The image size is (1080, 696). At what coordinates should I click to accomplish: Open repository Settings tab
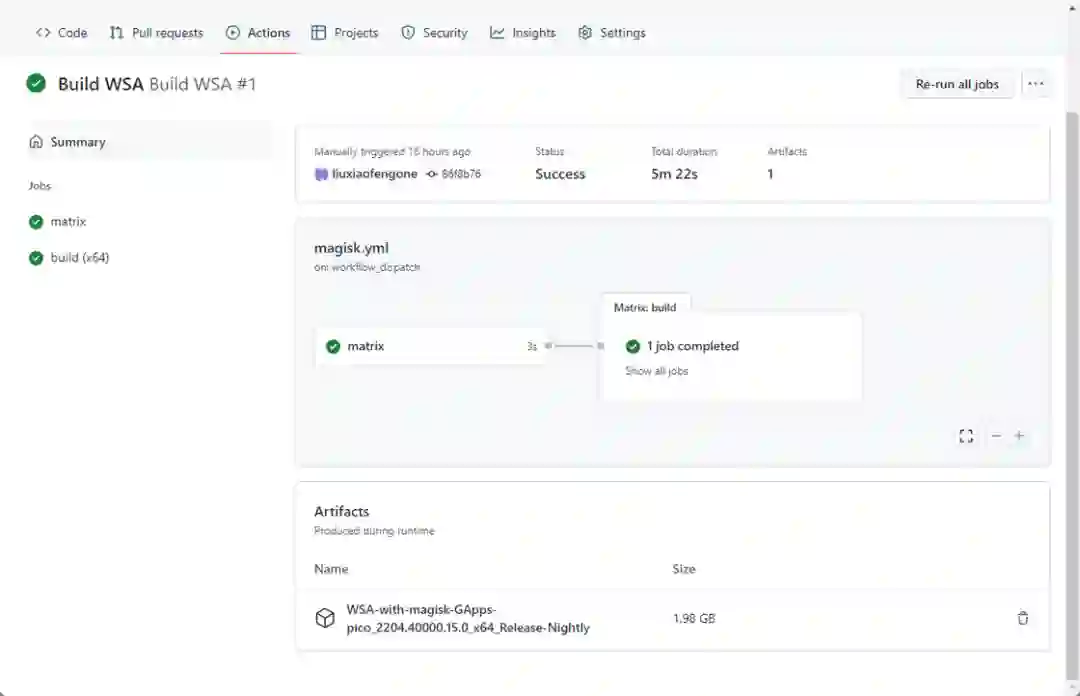(x=612, y=32)
